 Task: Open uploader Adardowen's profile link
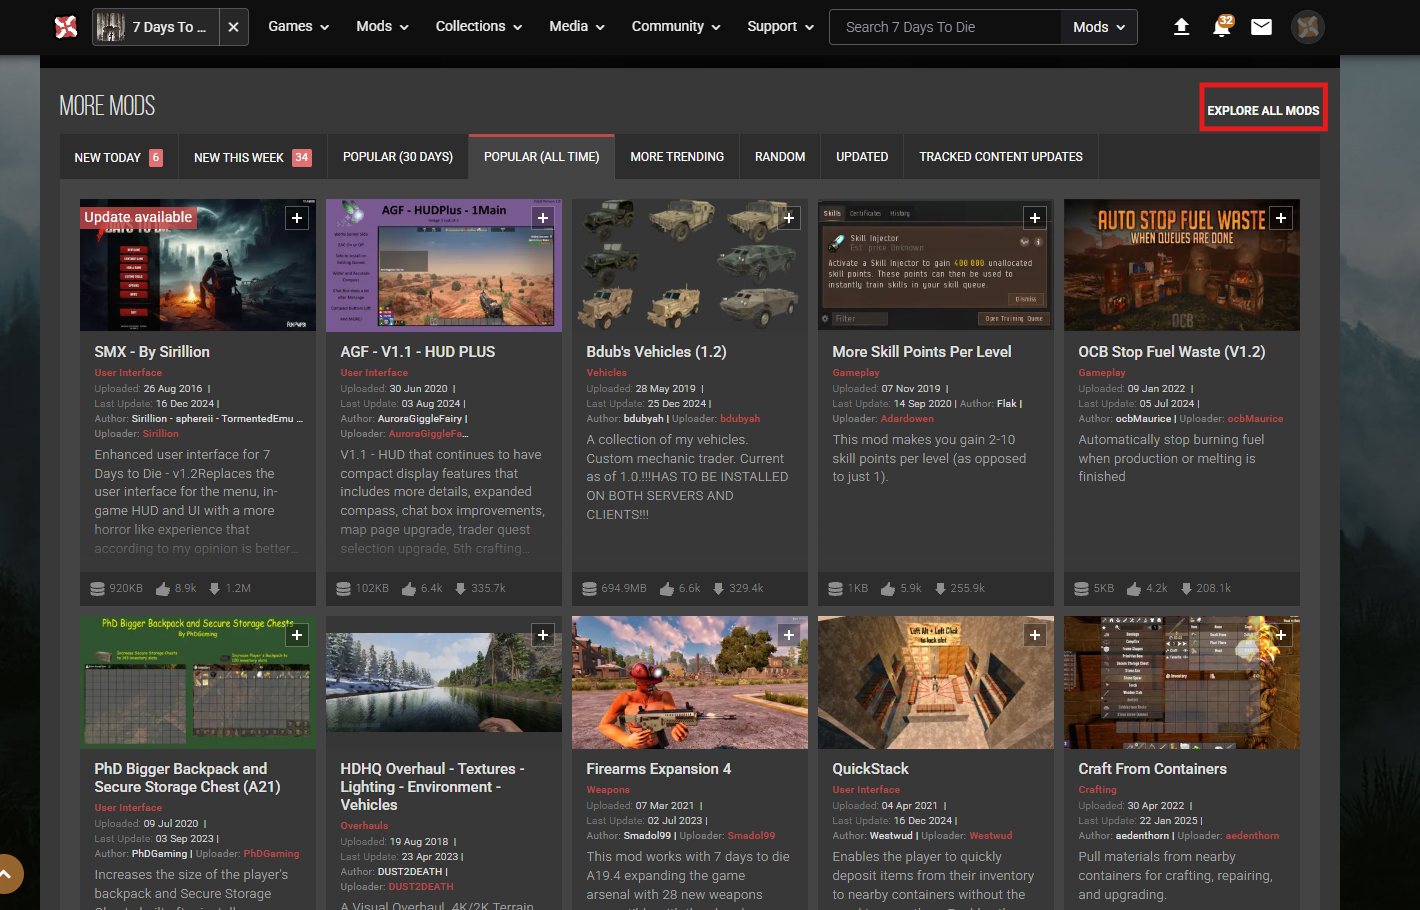coord(907,419)
